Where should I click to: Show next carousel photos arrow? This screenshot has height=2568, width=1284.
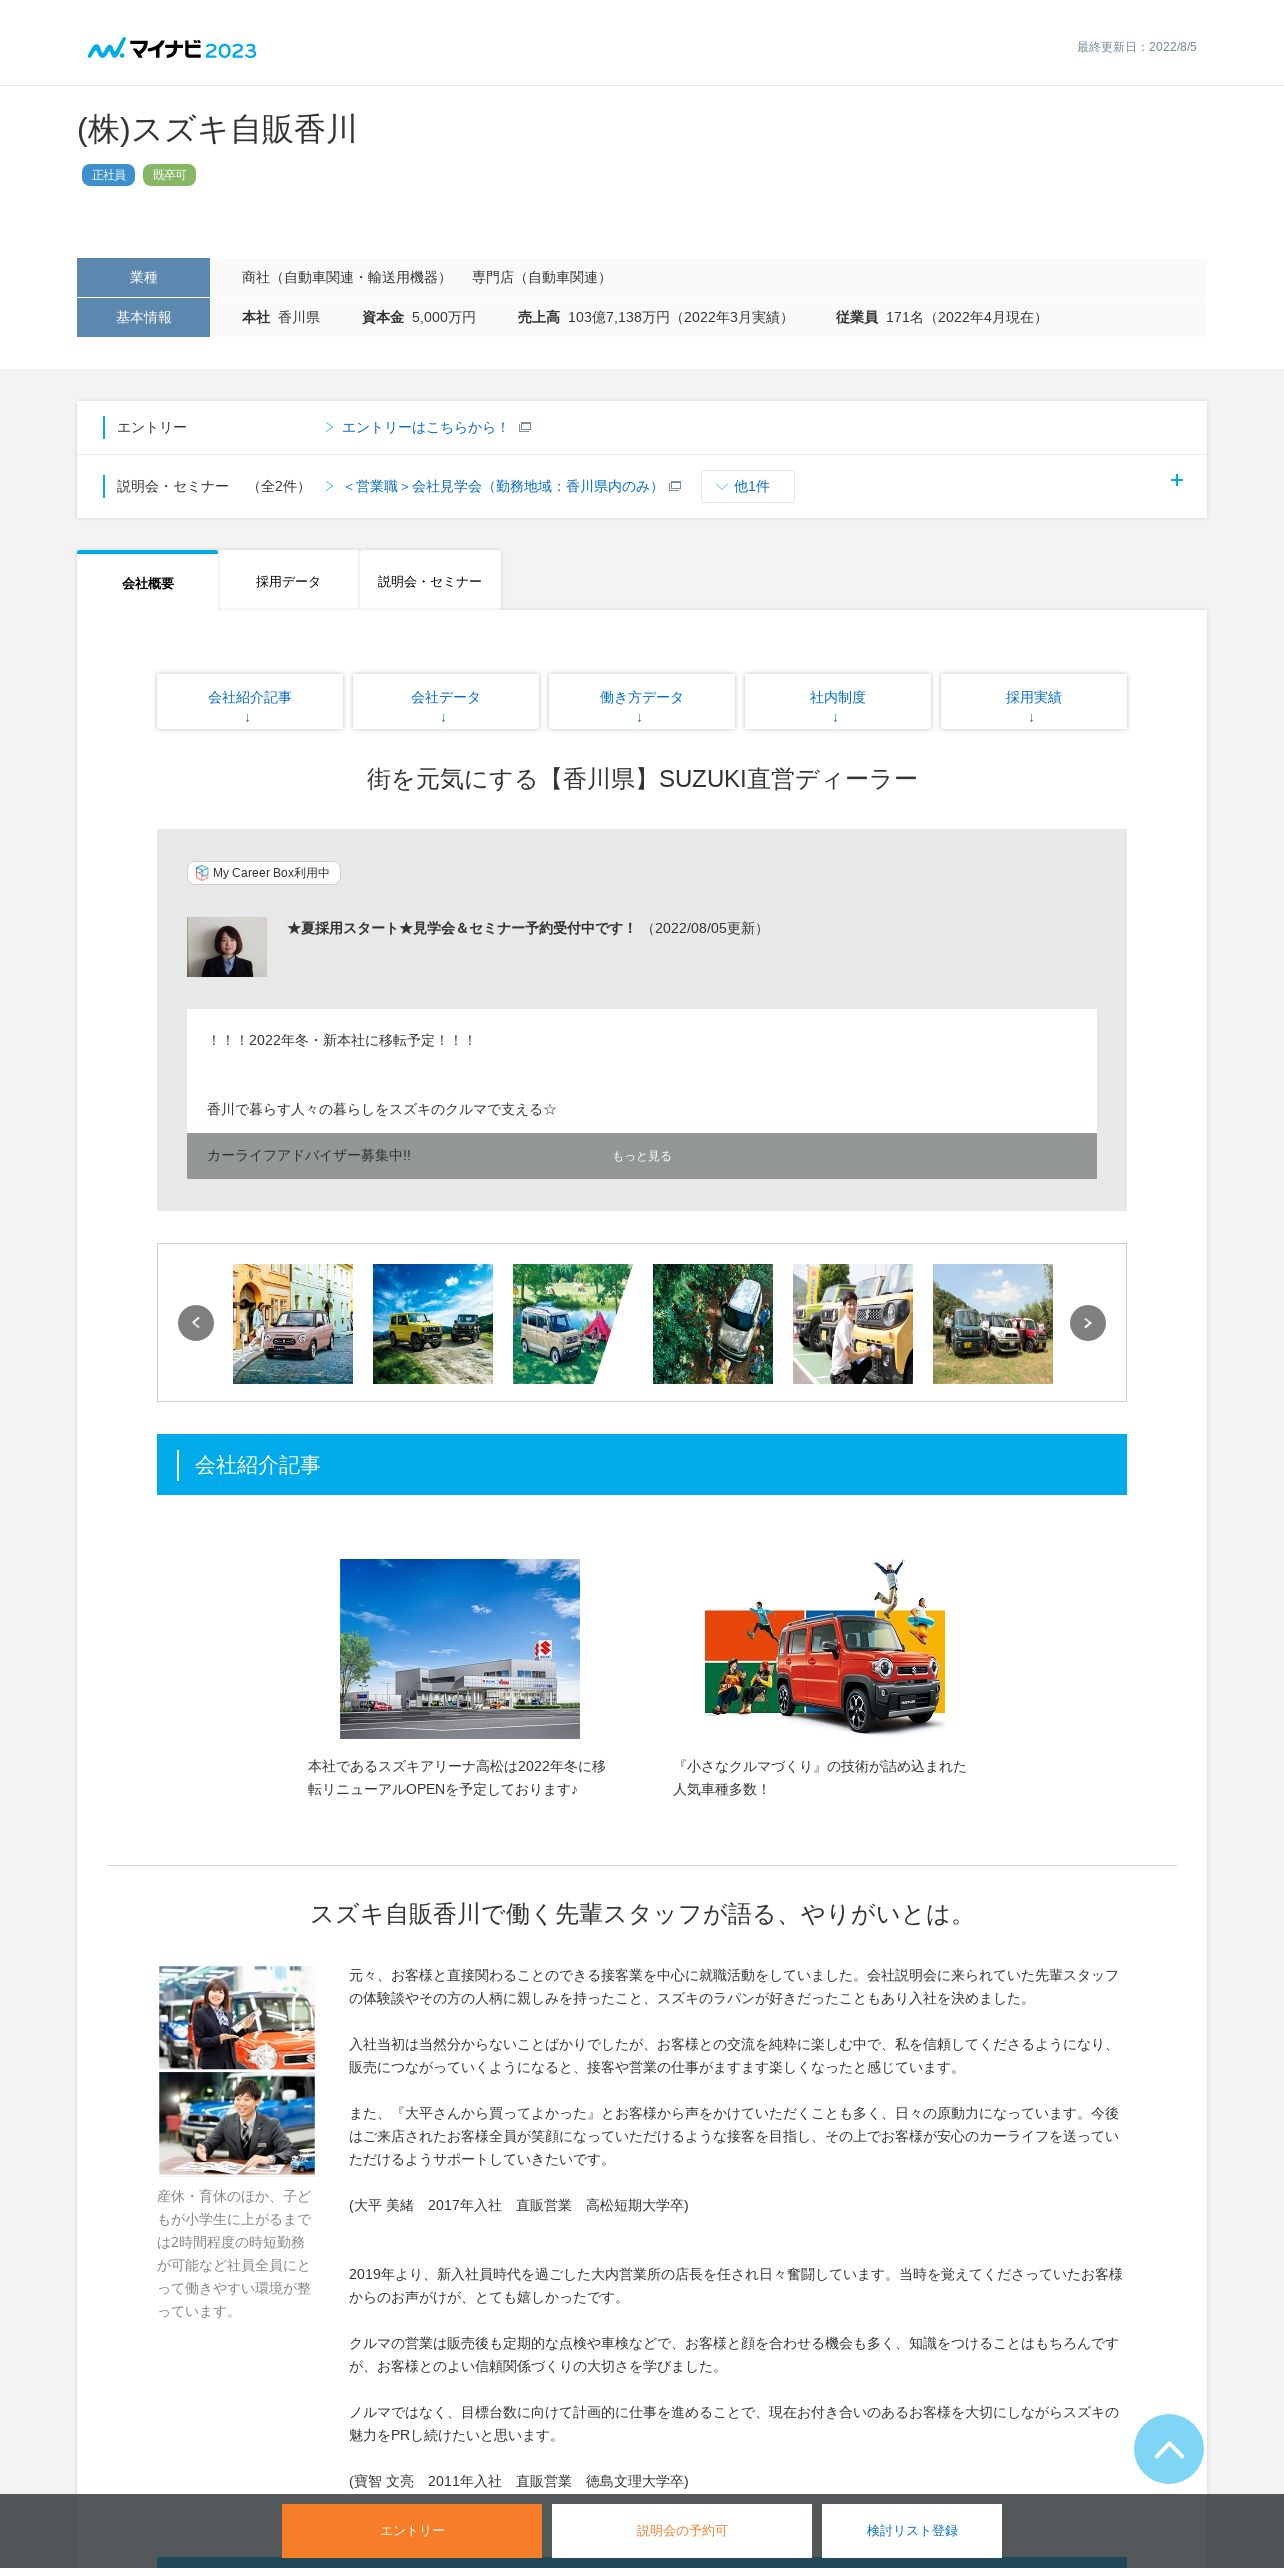tap(1088, 1323)
